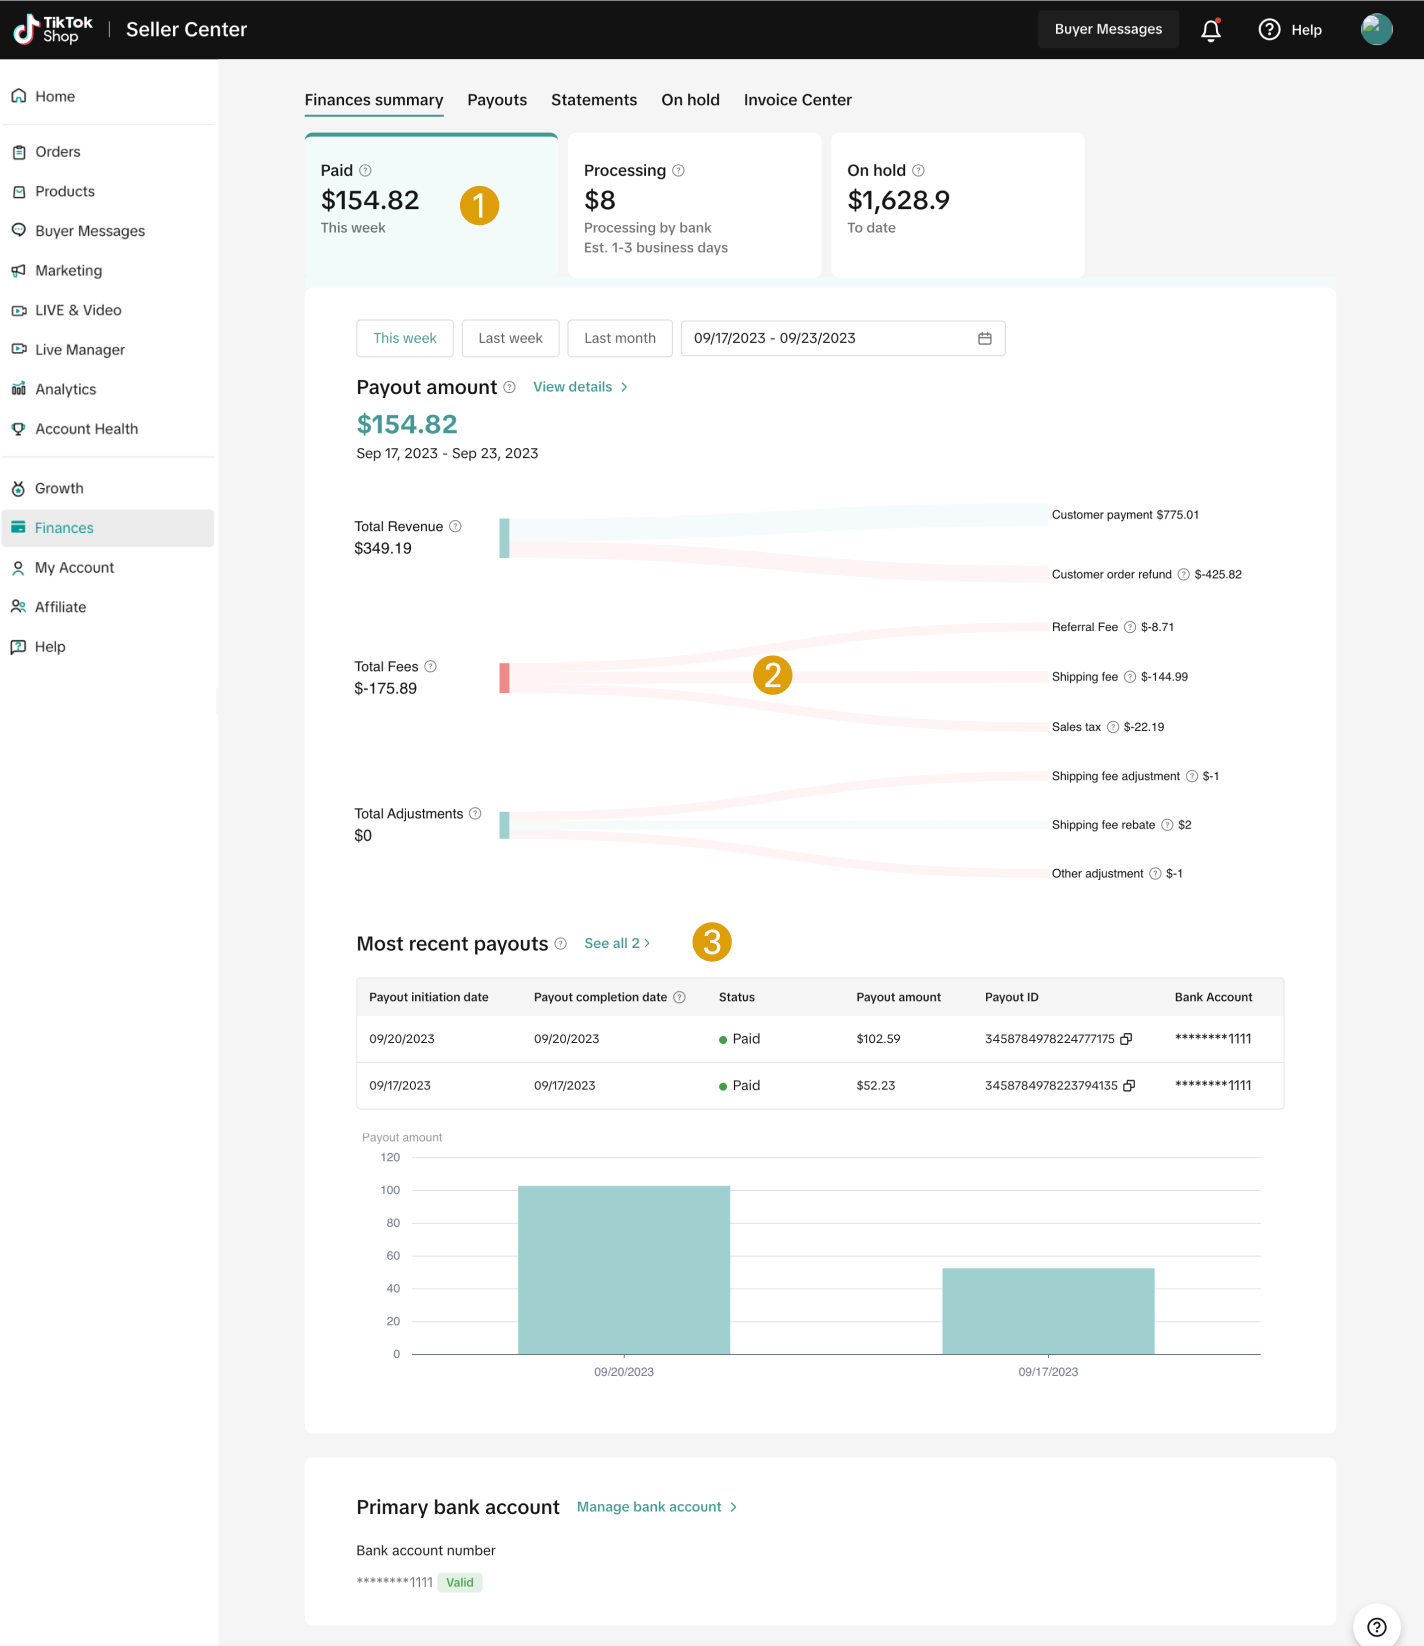Select the Last week filter
This screenshot has width=1424, height=1646.
[x=510, y=338]
